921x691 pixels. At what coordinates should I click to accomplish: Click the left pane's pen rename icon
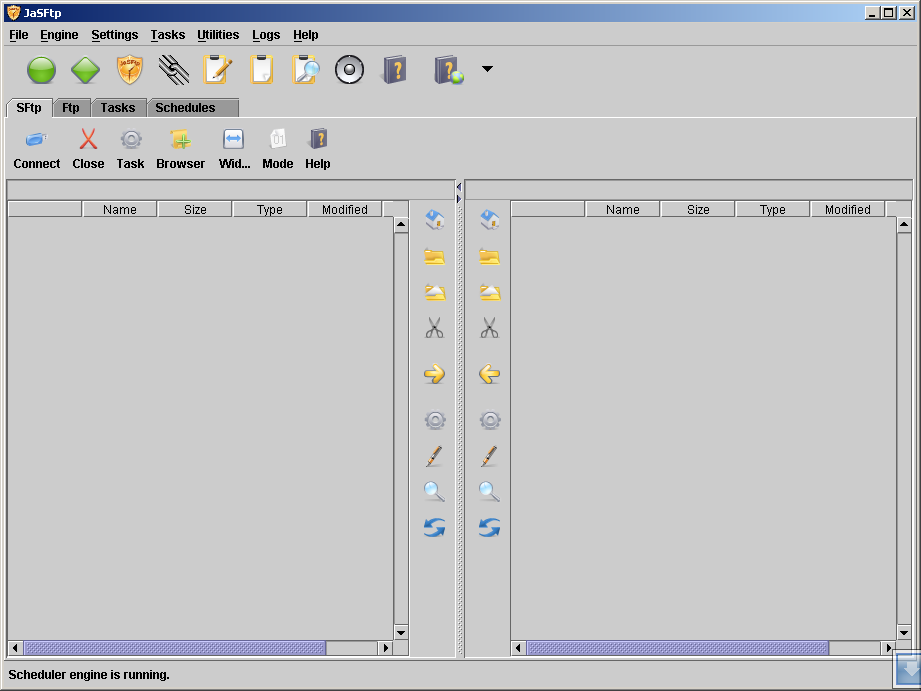434,456
